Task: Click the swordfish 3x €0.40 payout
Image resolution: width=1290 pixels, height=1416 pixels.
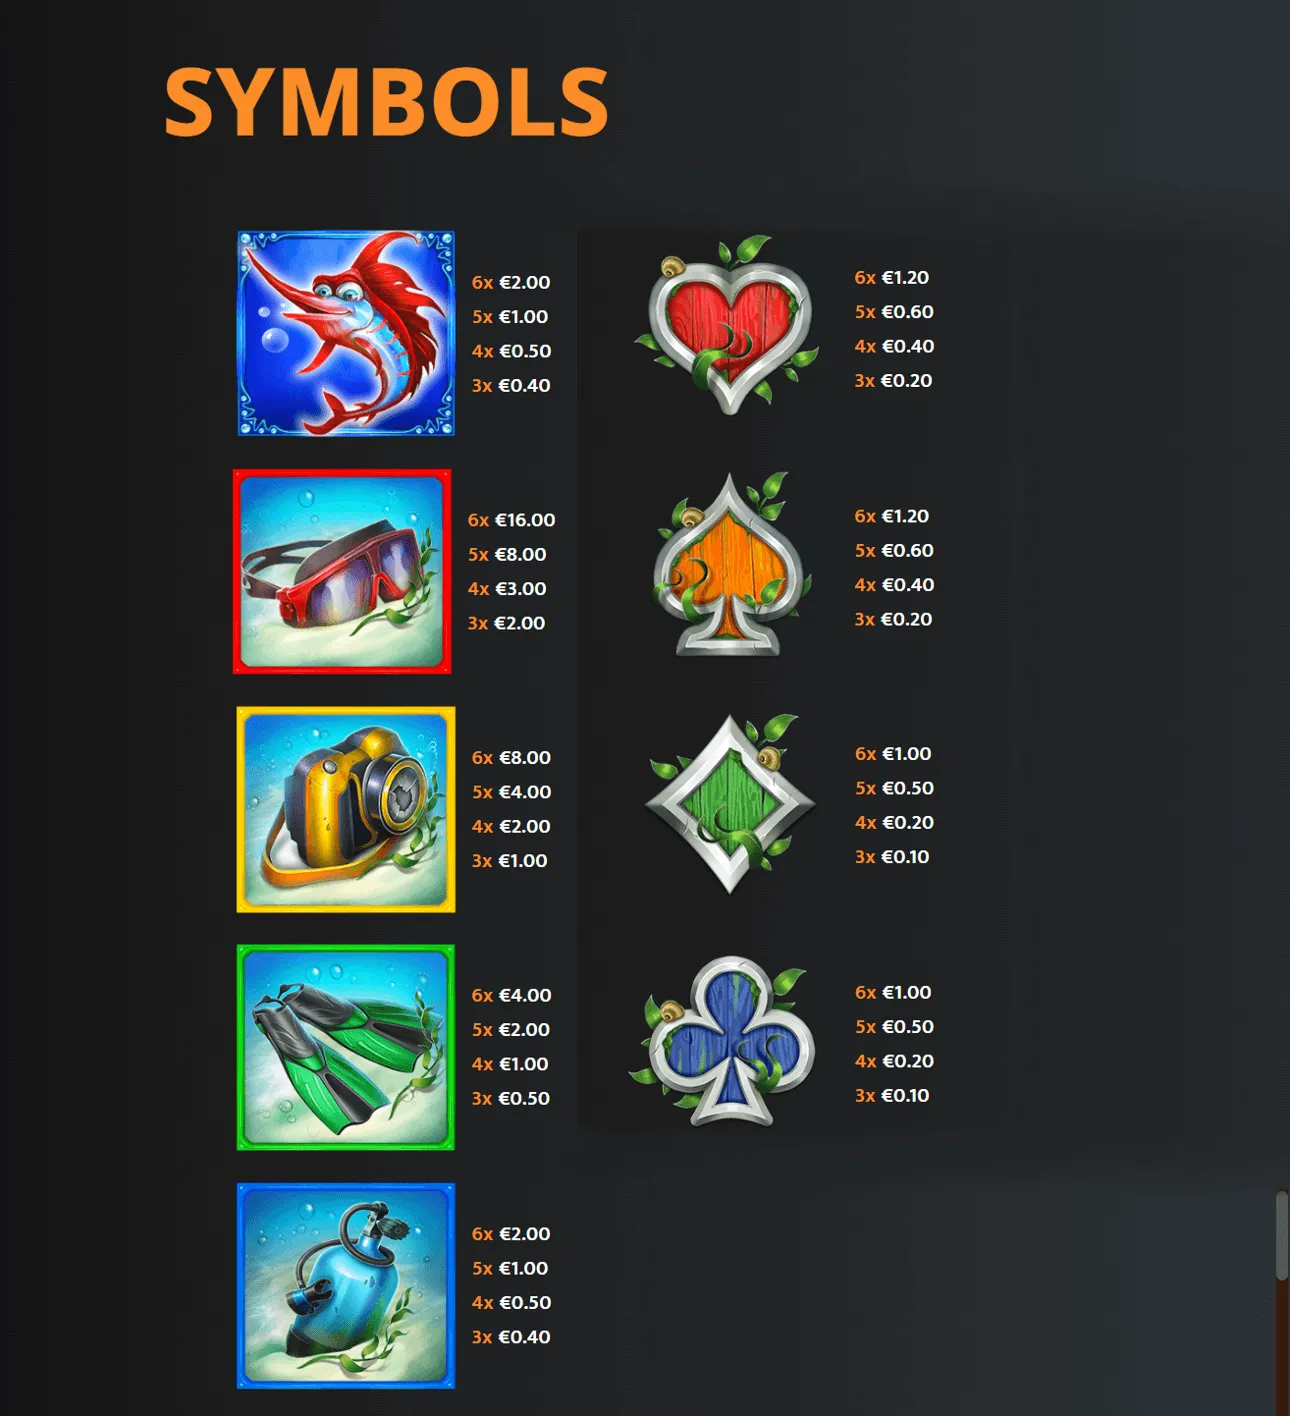Action: (511, 385)
